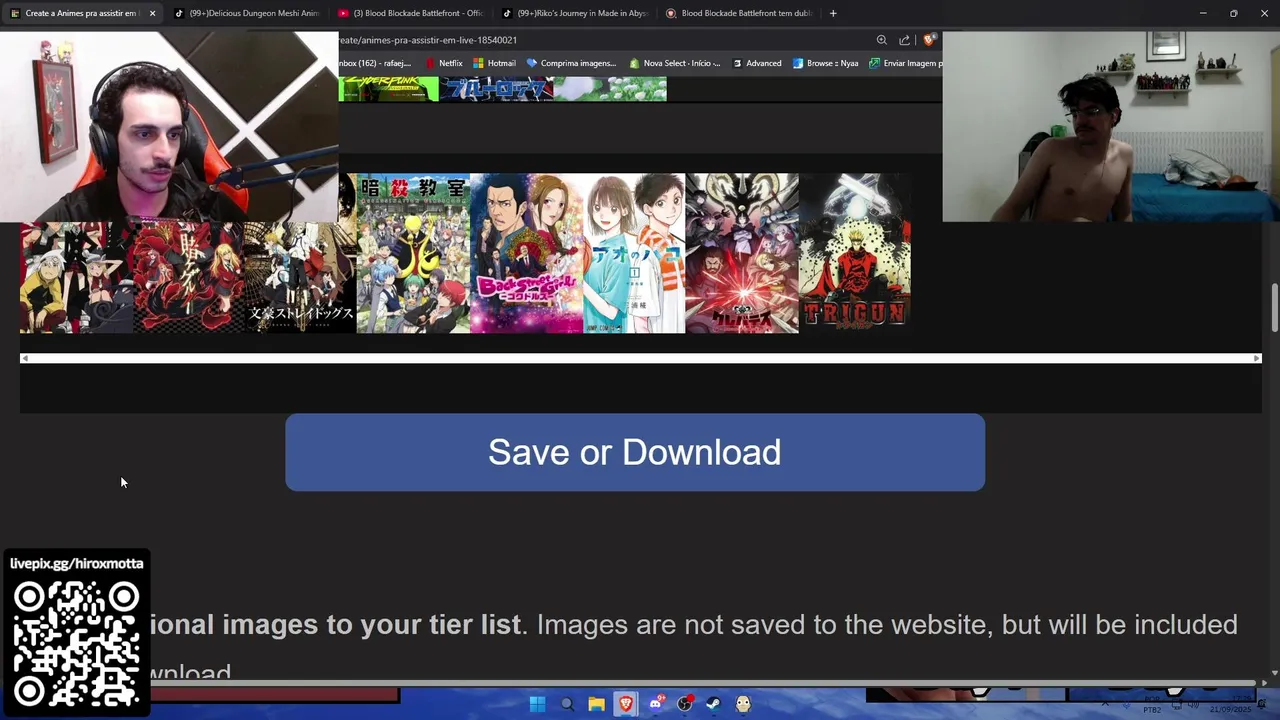Select the red checkered anime cover image
The image size is (1280, 720).
coord(189,277)
